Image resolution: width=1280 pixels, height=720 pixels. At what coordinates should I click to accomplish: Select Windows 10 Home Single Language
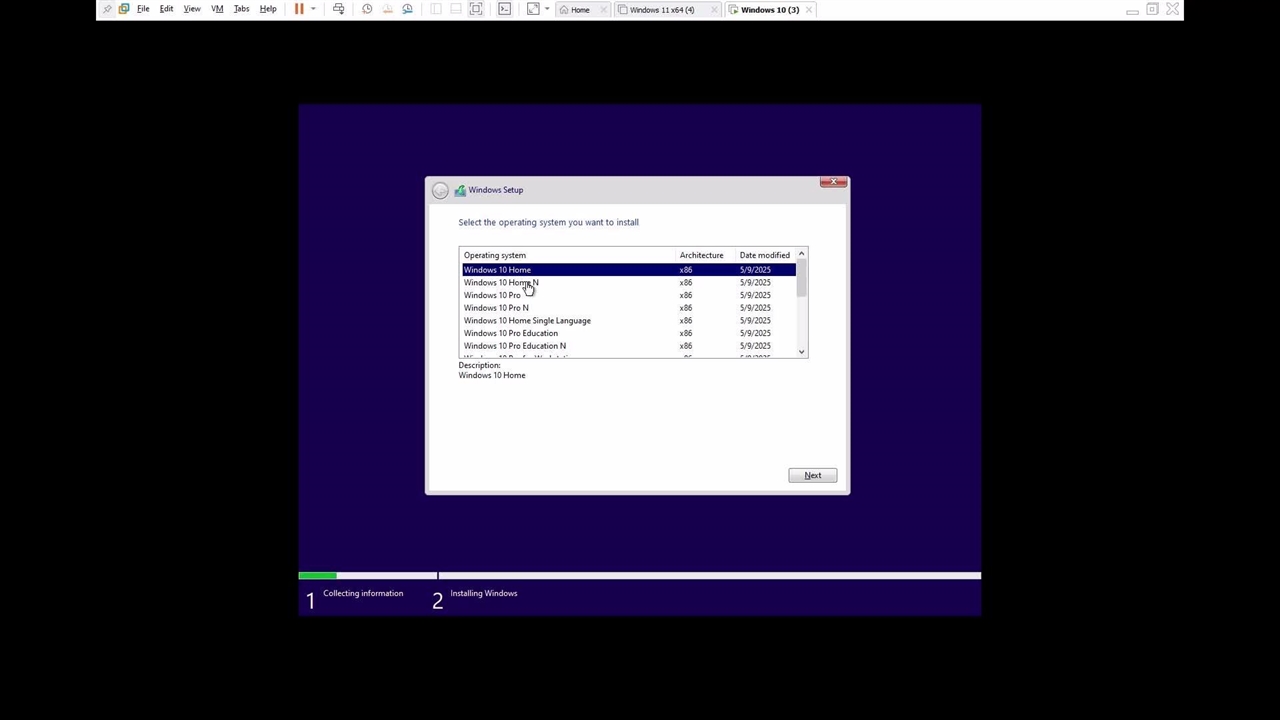(629, 320)
